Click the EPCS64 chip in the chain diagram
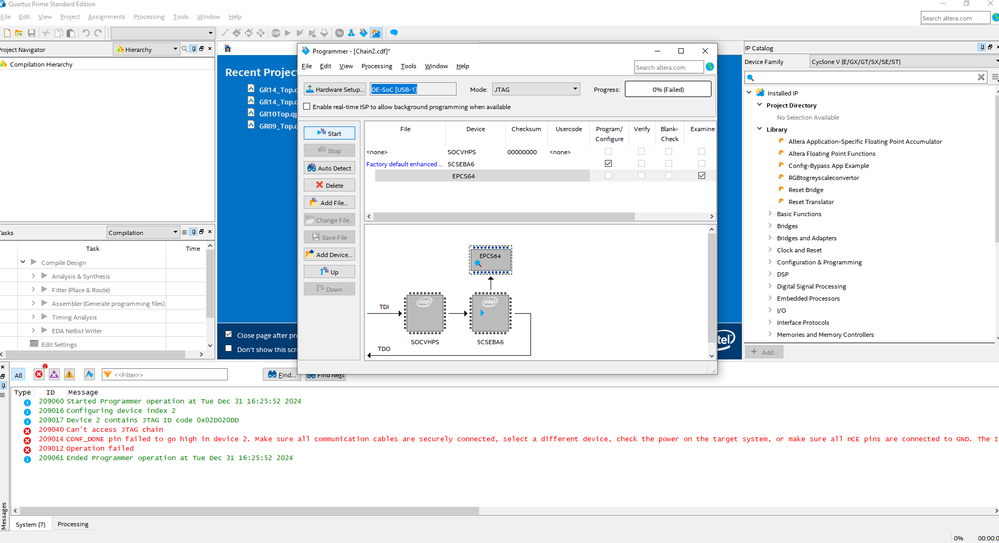 (x=490, y=260)
